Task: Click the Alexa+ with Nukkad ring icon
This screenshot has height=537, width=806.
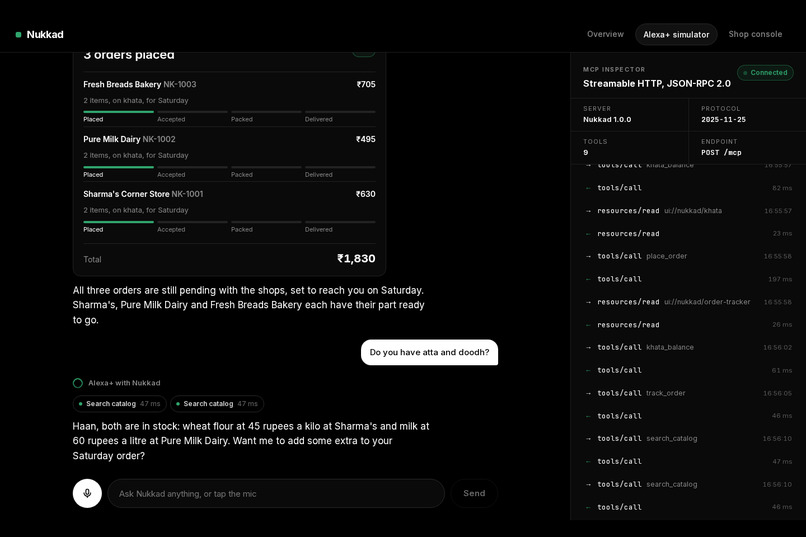Action: click(78, 383)
